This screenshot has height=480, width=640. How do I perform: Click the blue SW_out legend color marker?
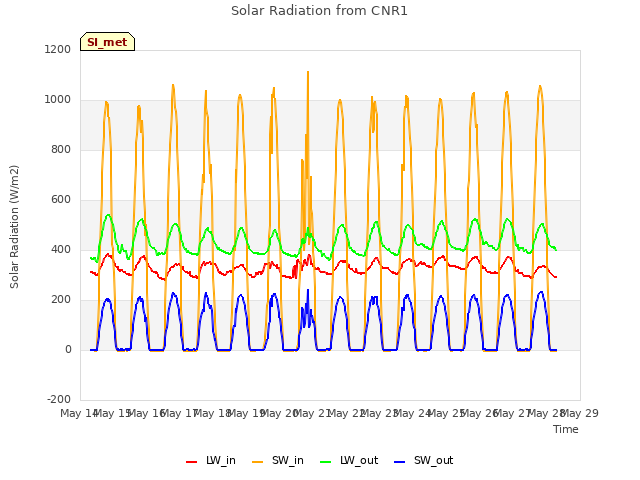400,462
